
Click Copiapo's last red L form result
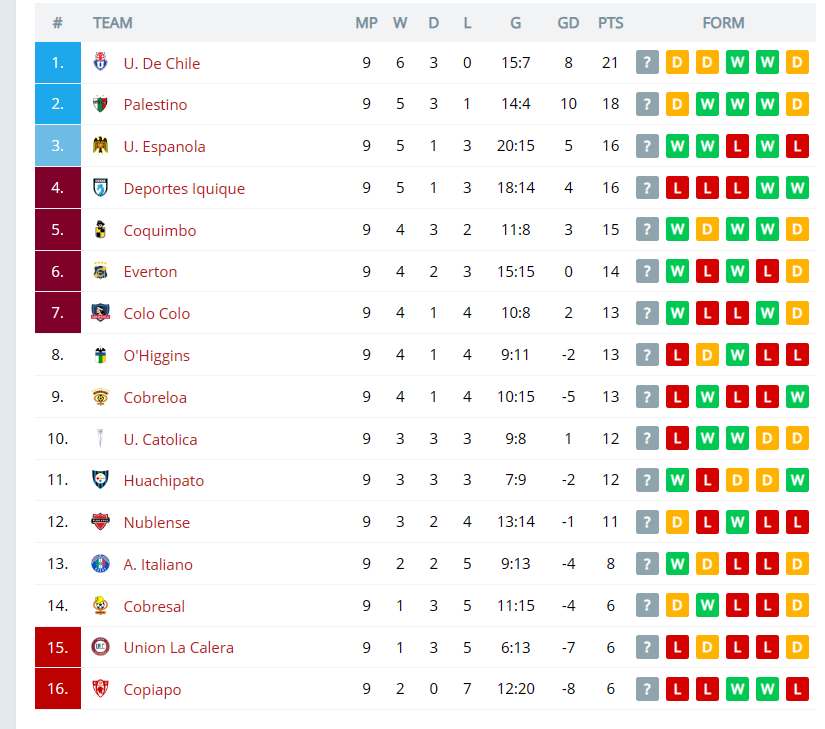[797, 688]
